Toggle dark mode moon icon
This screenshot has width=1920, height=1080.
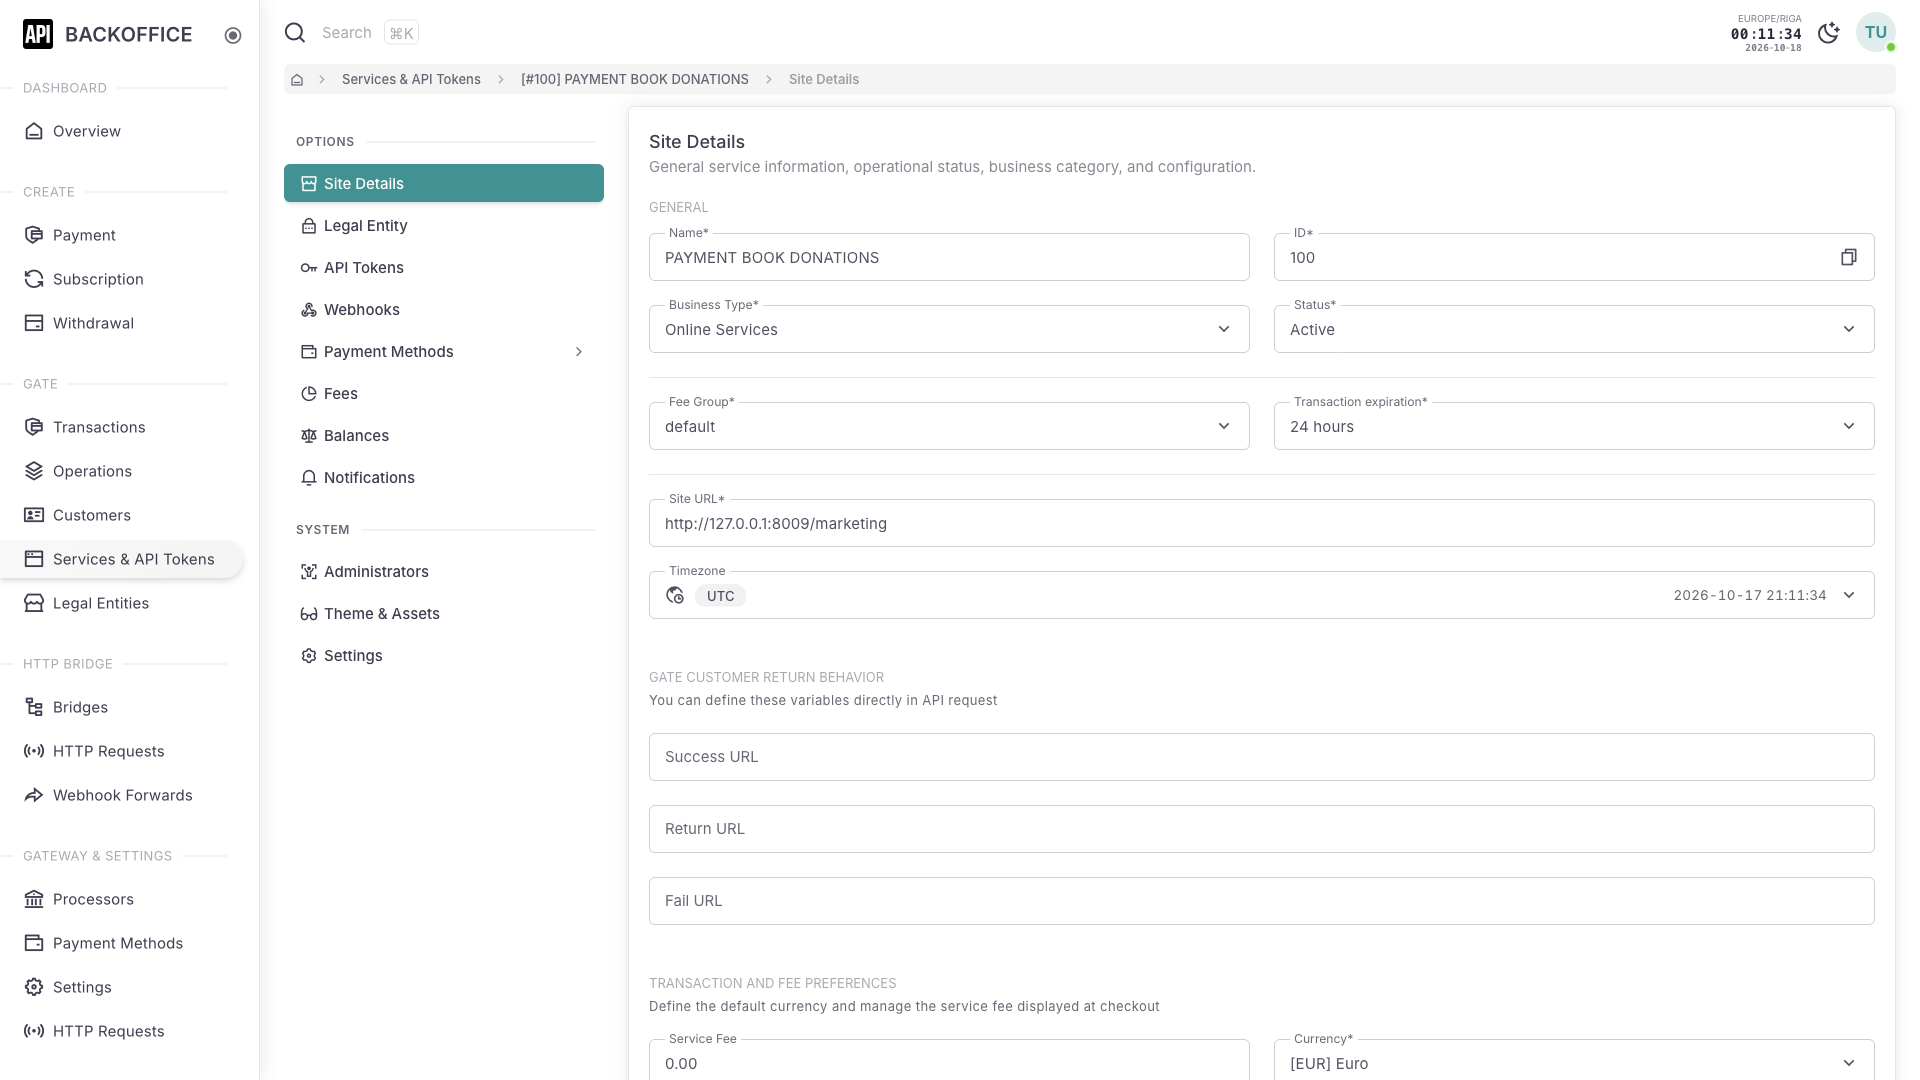1828,33
